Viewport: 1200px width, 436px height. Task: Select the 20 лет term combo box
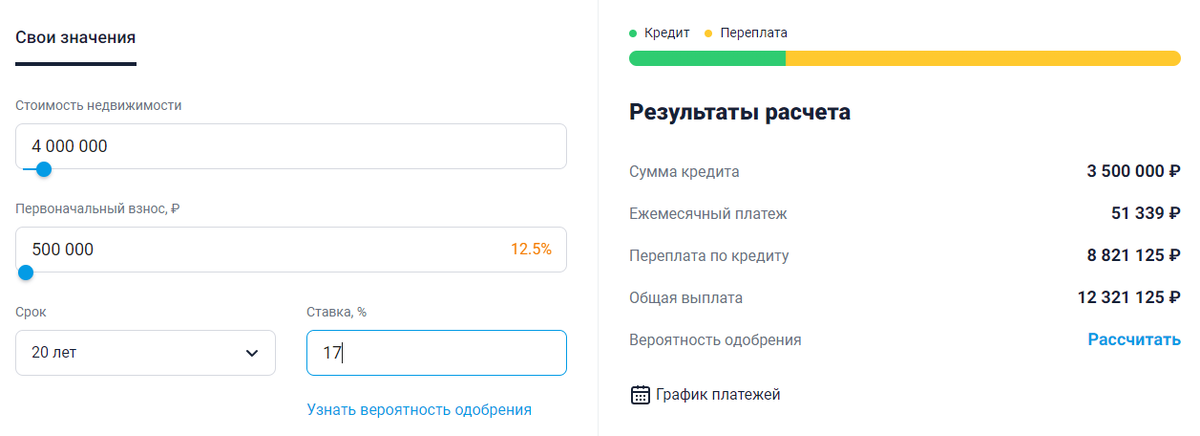pos(145,353)
